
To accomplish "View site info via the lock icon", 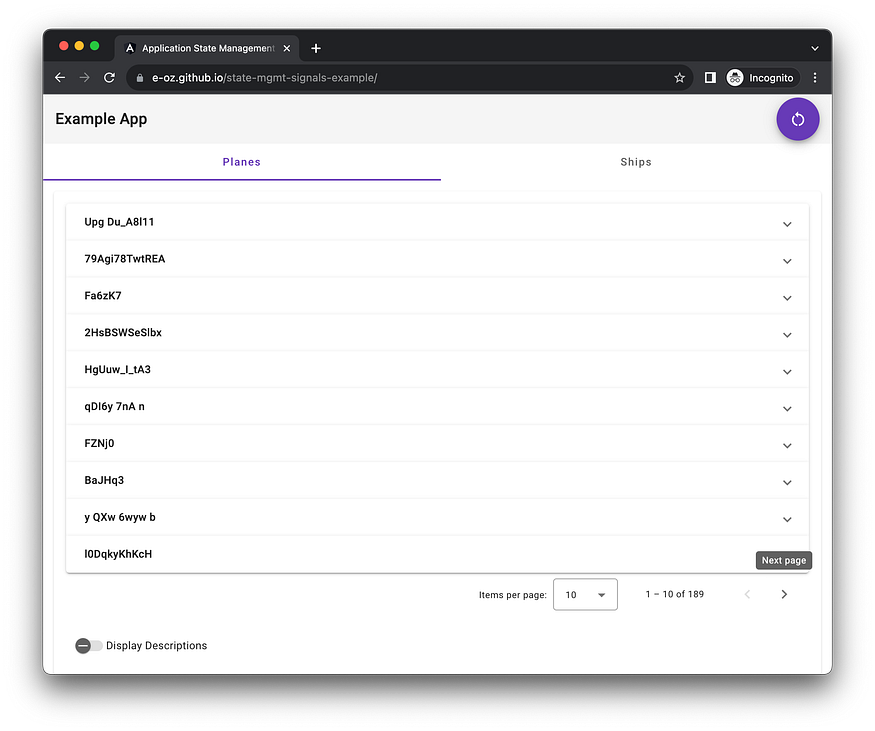I will [140, 78].
